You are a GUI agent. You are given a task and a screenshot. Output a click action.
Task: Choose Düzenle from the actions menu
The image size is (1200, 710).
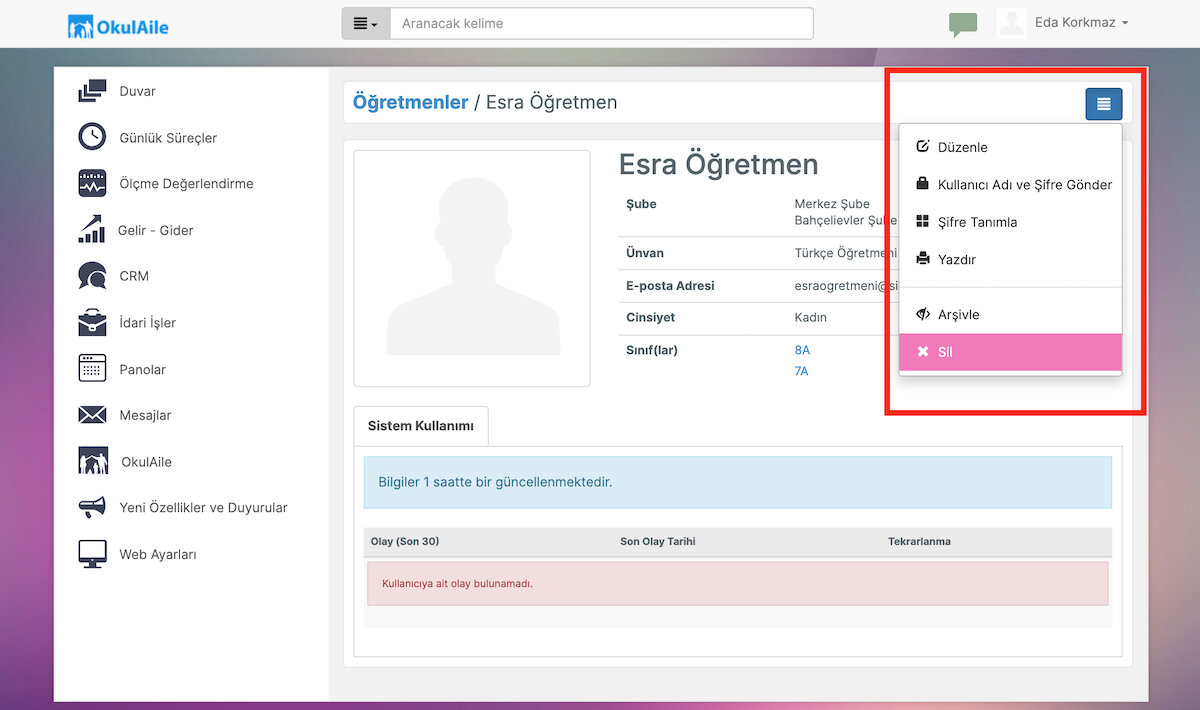click(1010, 147)
